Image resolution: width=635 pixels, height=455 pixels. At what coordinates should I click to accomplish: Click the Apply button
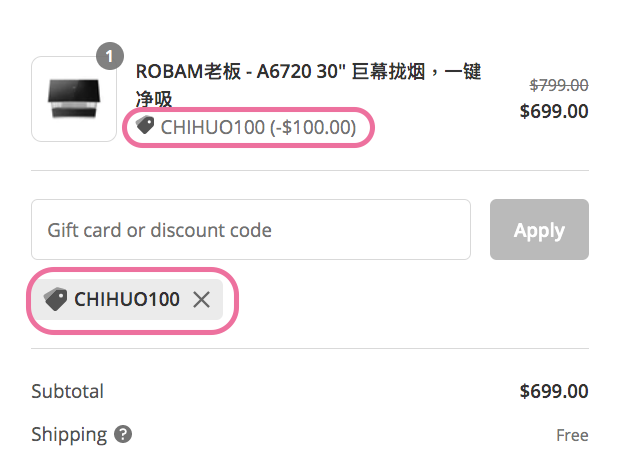(x=539, y=230)
